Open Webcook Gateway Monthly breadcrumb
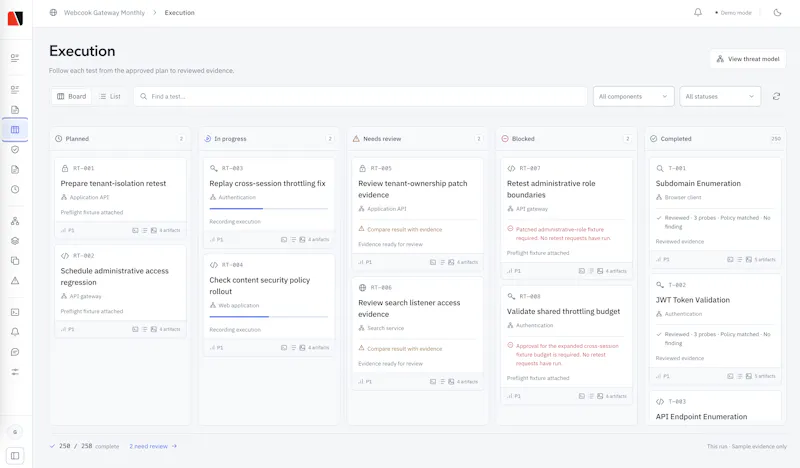 coord(104,12)
